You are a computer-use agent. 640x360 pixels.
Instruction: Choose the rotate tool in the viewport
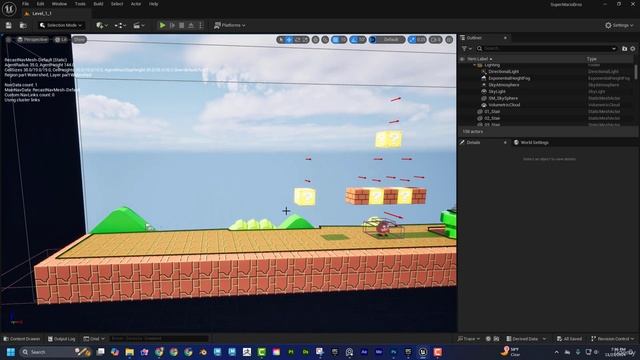[297, 40]
